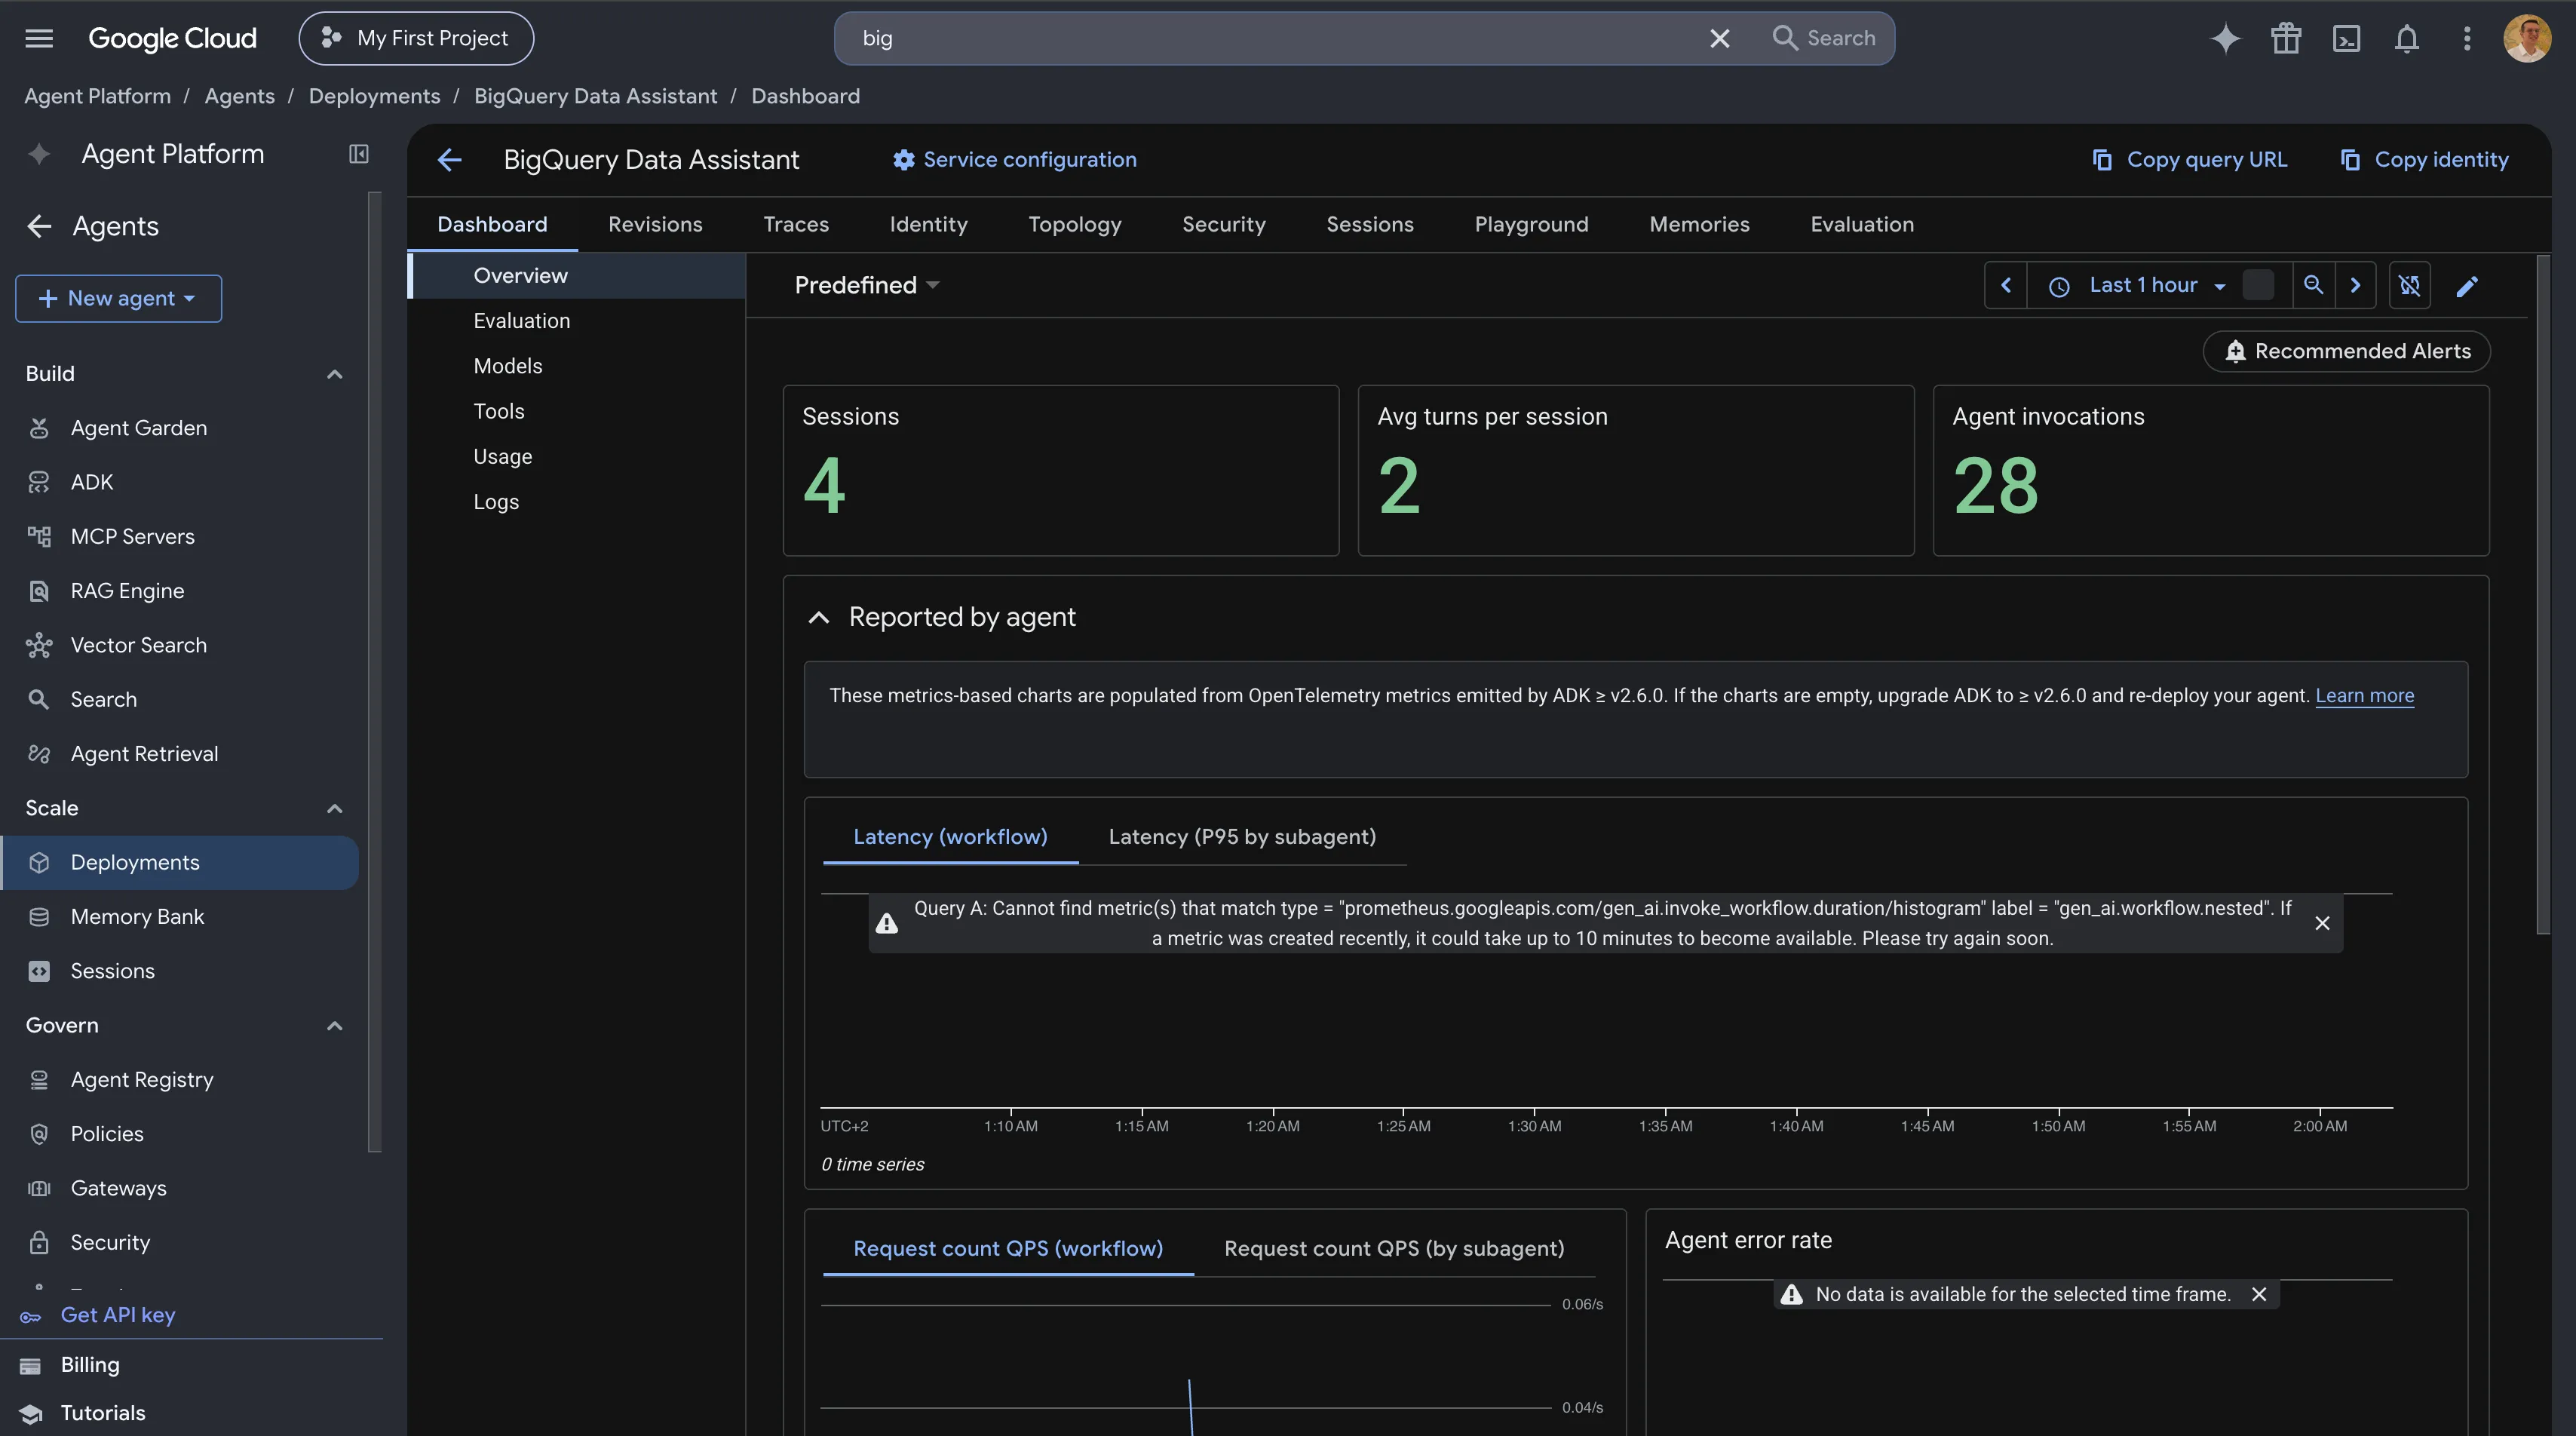The height and width of the screenshot is (1436, 2576).
Task: Open the three-dot more options menu
Action: click(x=2467, y=38)
